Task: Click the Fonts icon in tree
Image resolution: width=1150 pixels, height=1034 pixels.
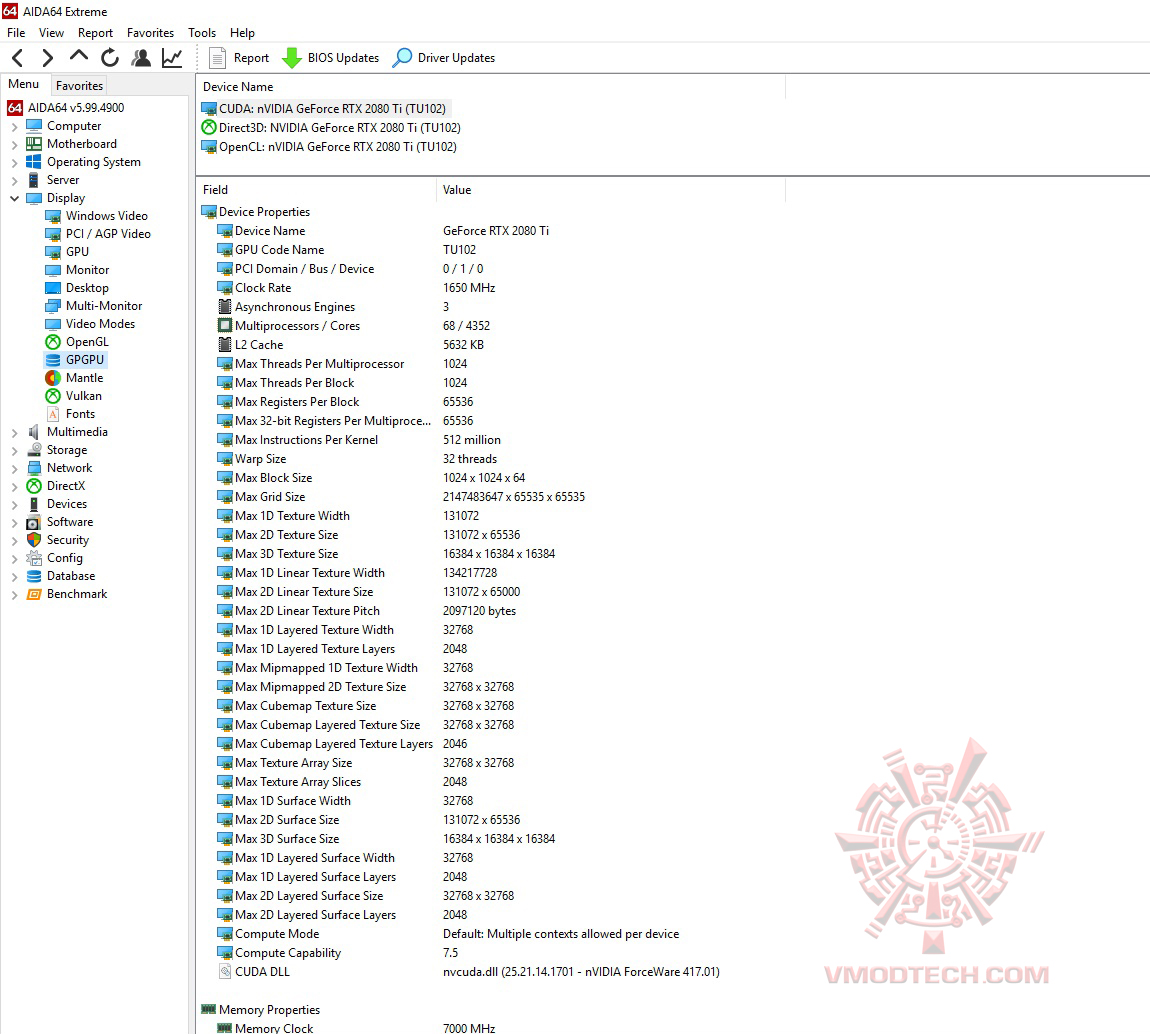Action: [53, 414]
